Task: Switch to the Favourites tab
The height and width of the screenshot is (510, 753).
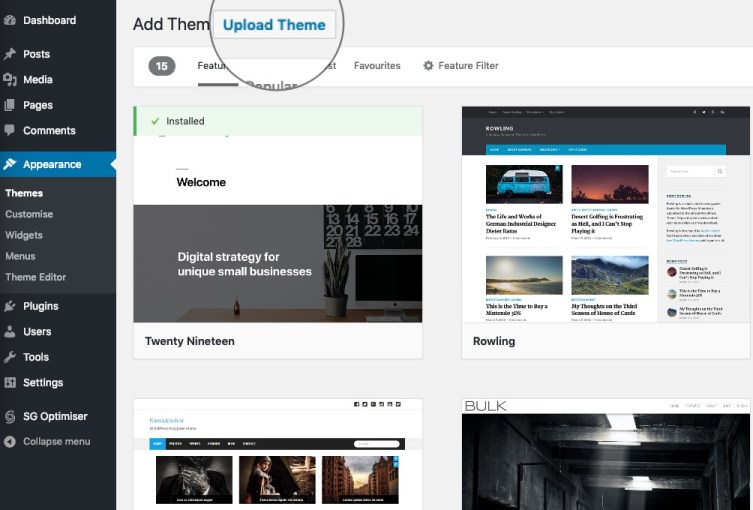Action: tap(377, 66)
